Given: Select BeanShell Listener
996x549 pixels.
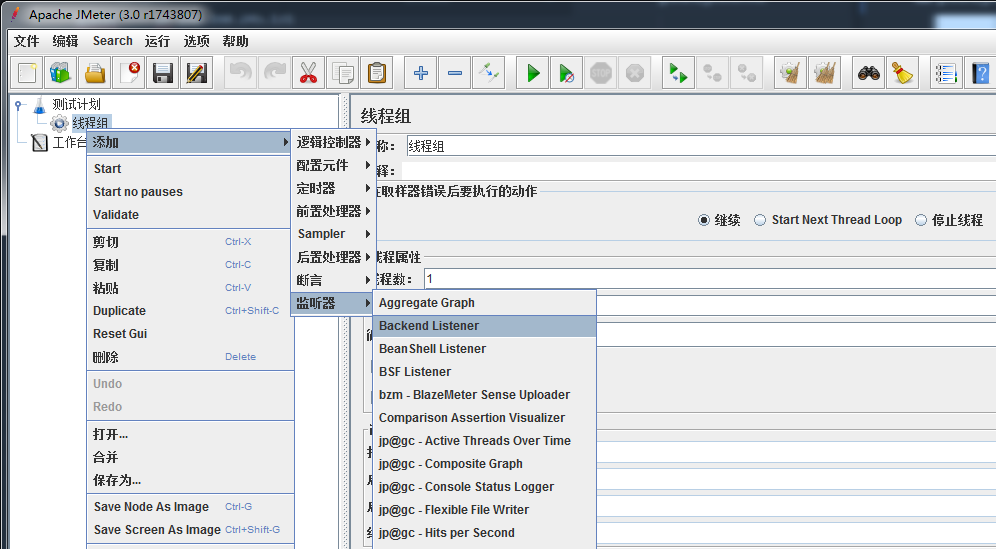Looking at the screenshot, I should (485, 348).
